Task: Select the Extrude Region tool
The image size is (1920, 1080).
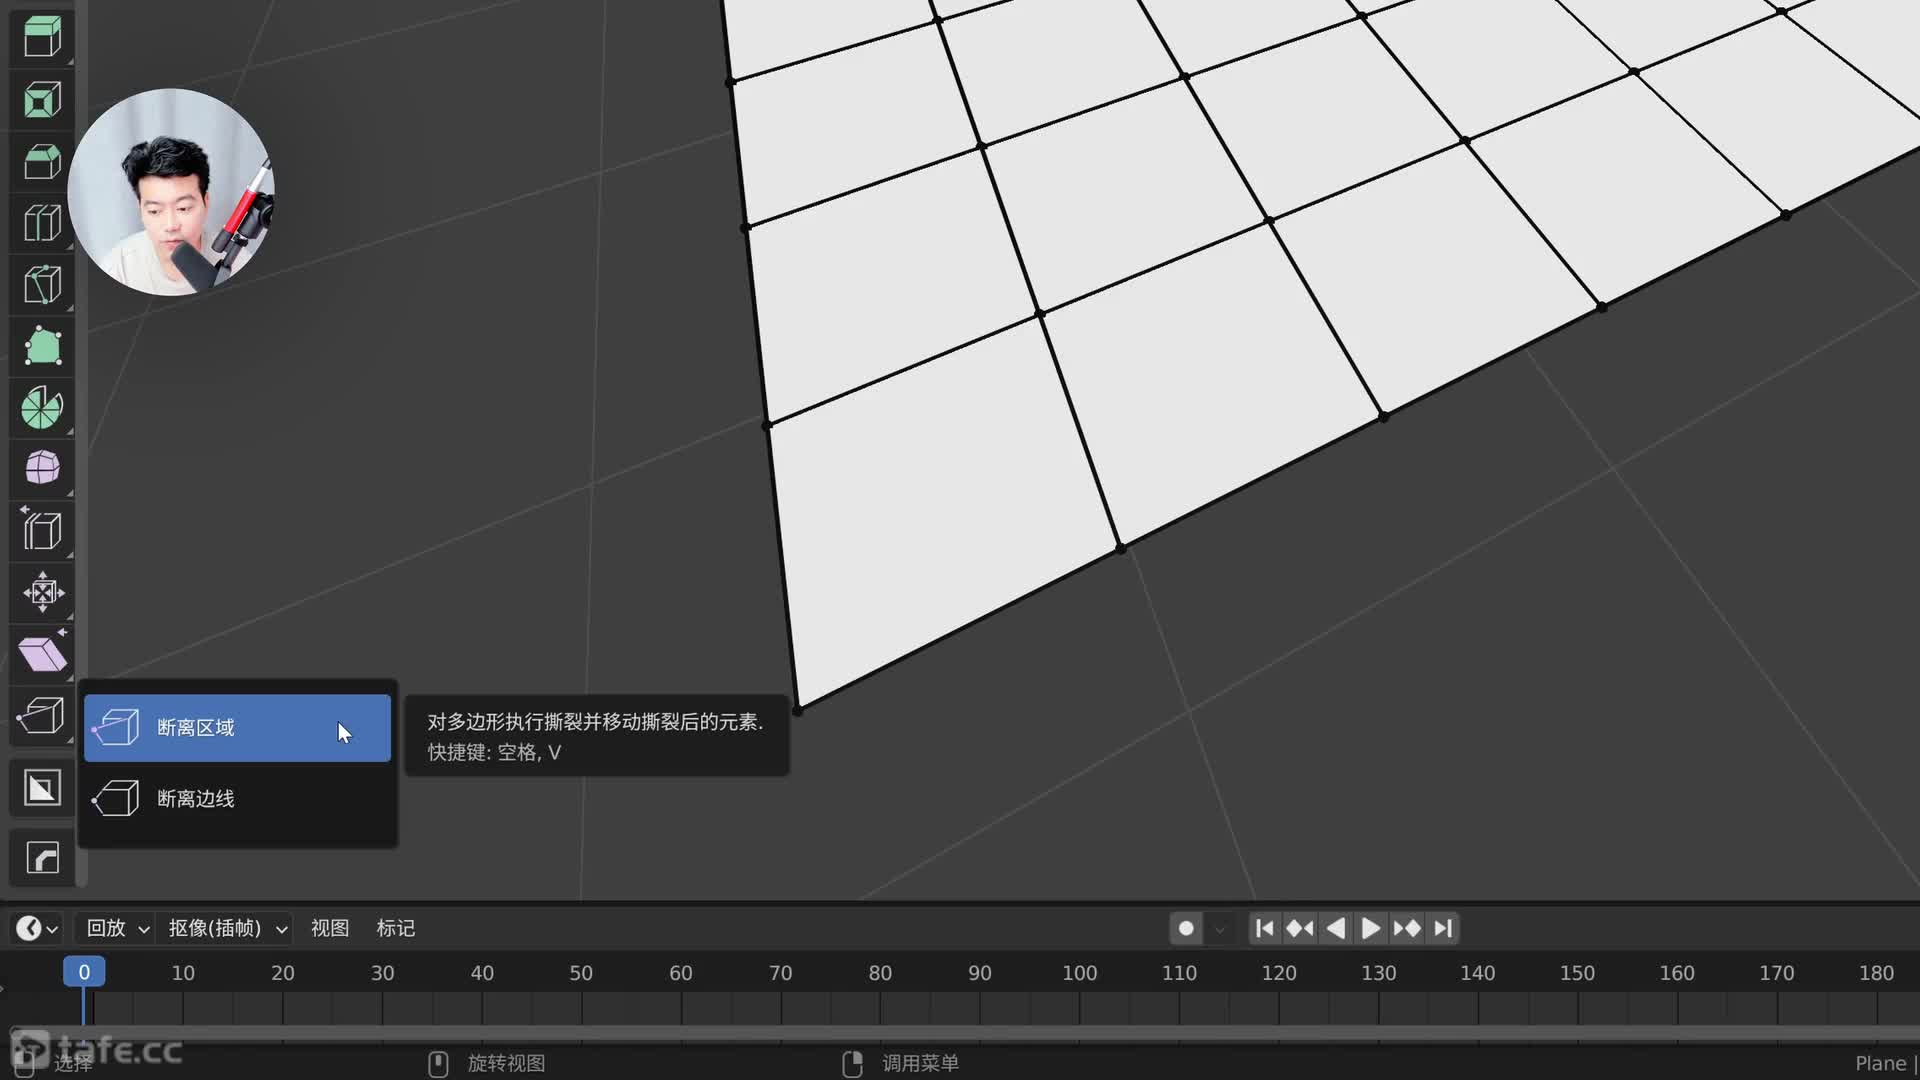Action: click(x=42, y=38)
